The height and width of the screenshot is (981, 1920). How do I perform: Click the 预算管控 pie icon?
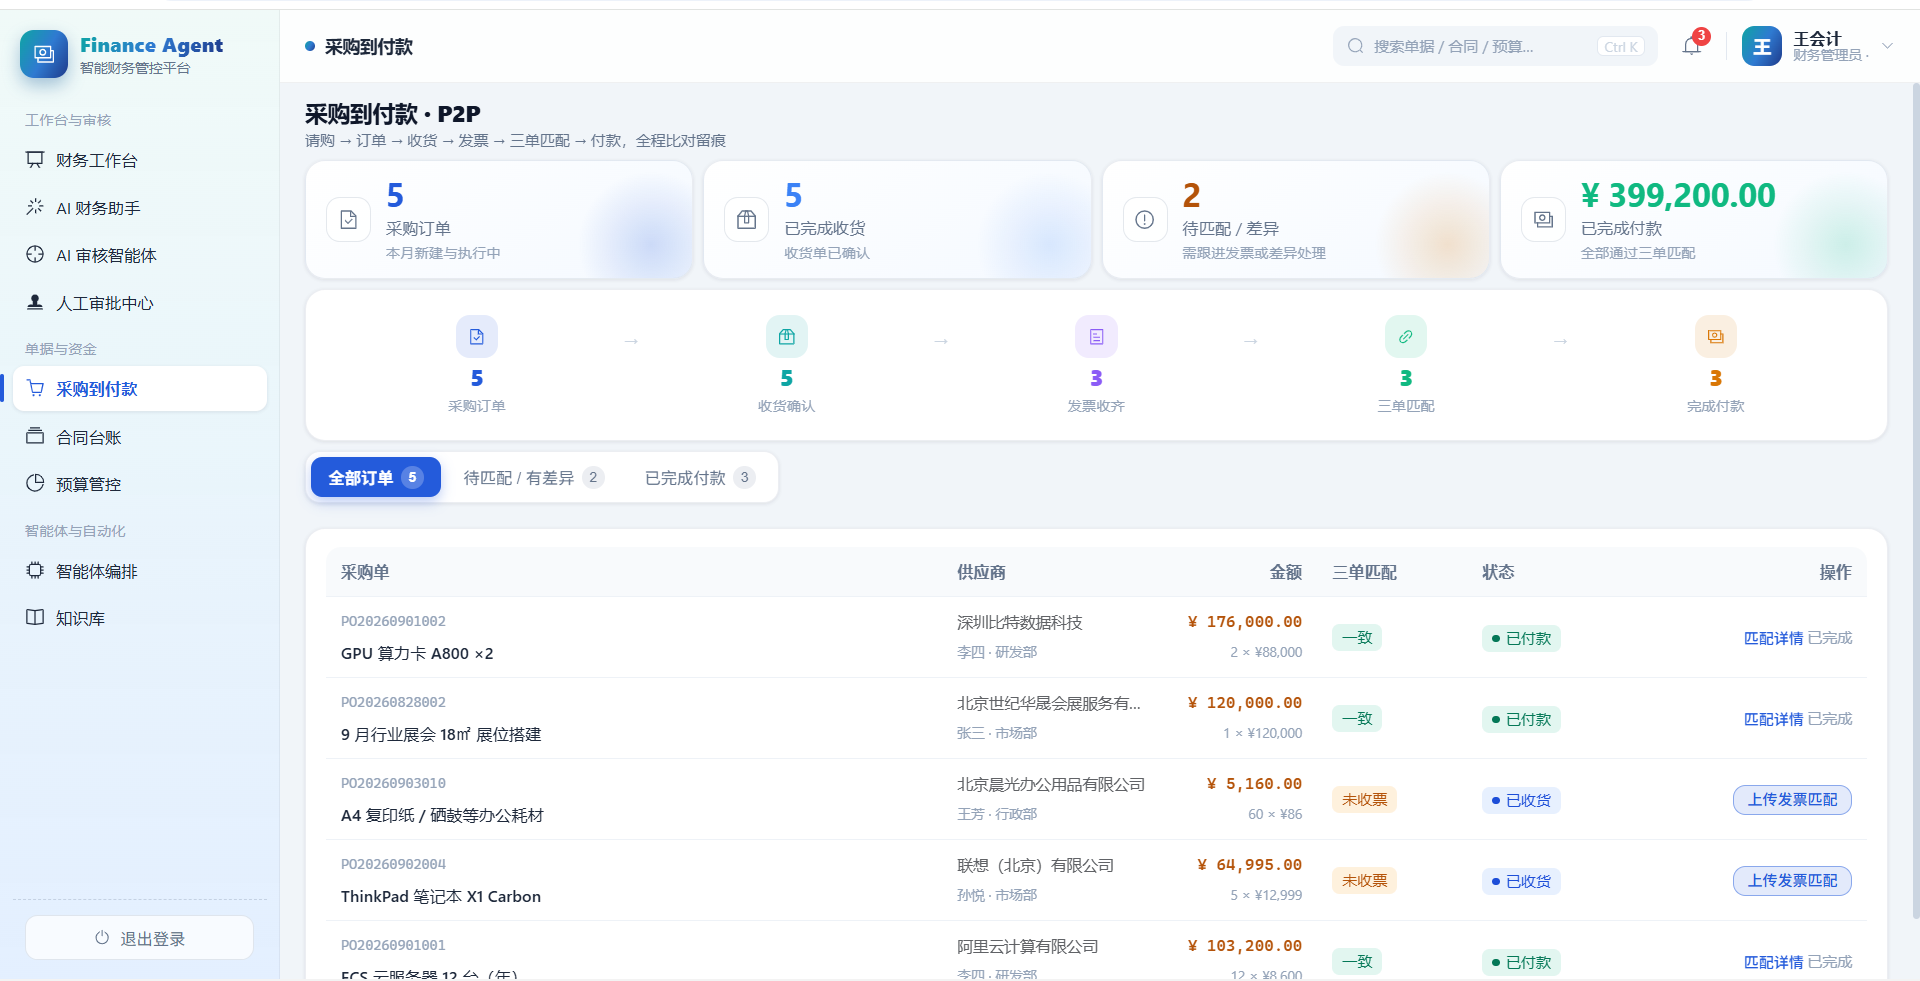[x=35, y=483]
